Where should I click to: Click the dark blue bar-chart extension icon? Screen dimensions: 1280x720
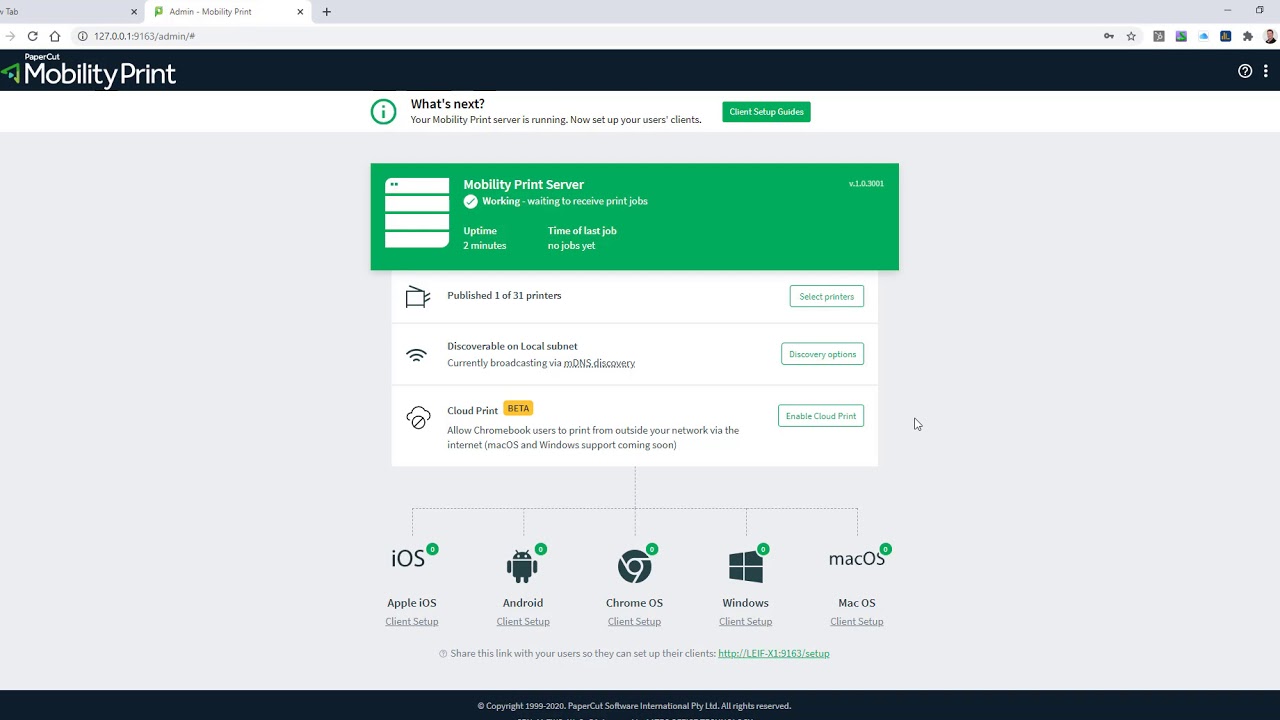1225,36
